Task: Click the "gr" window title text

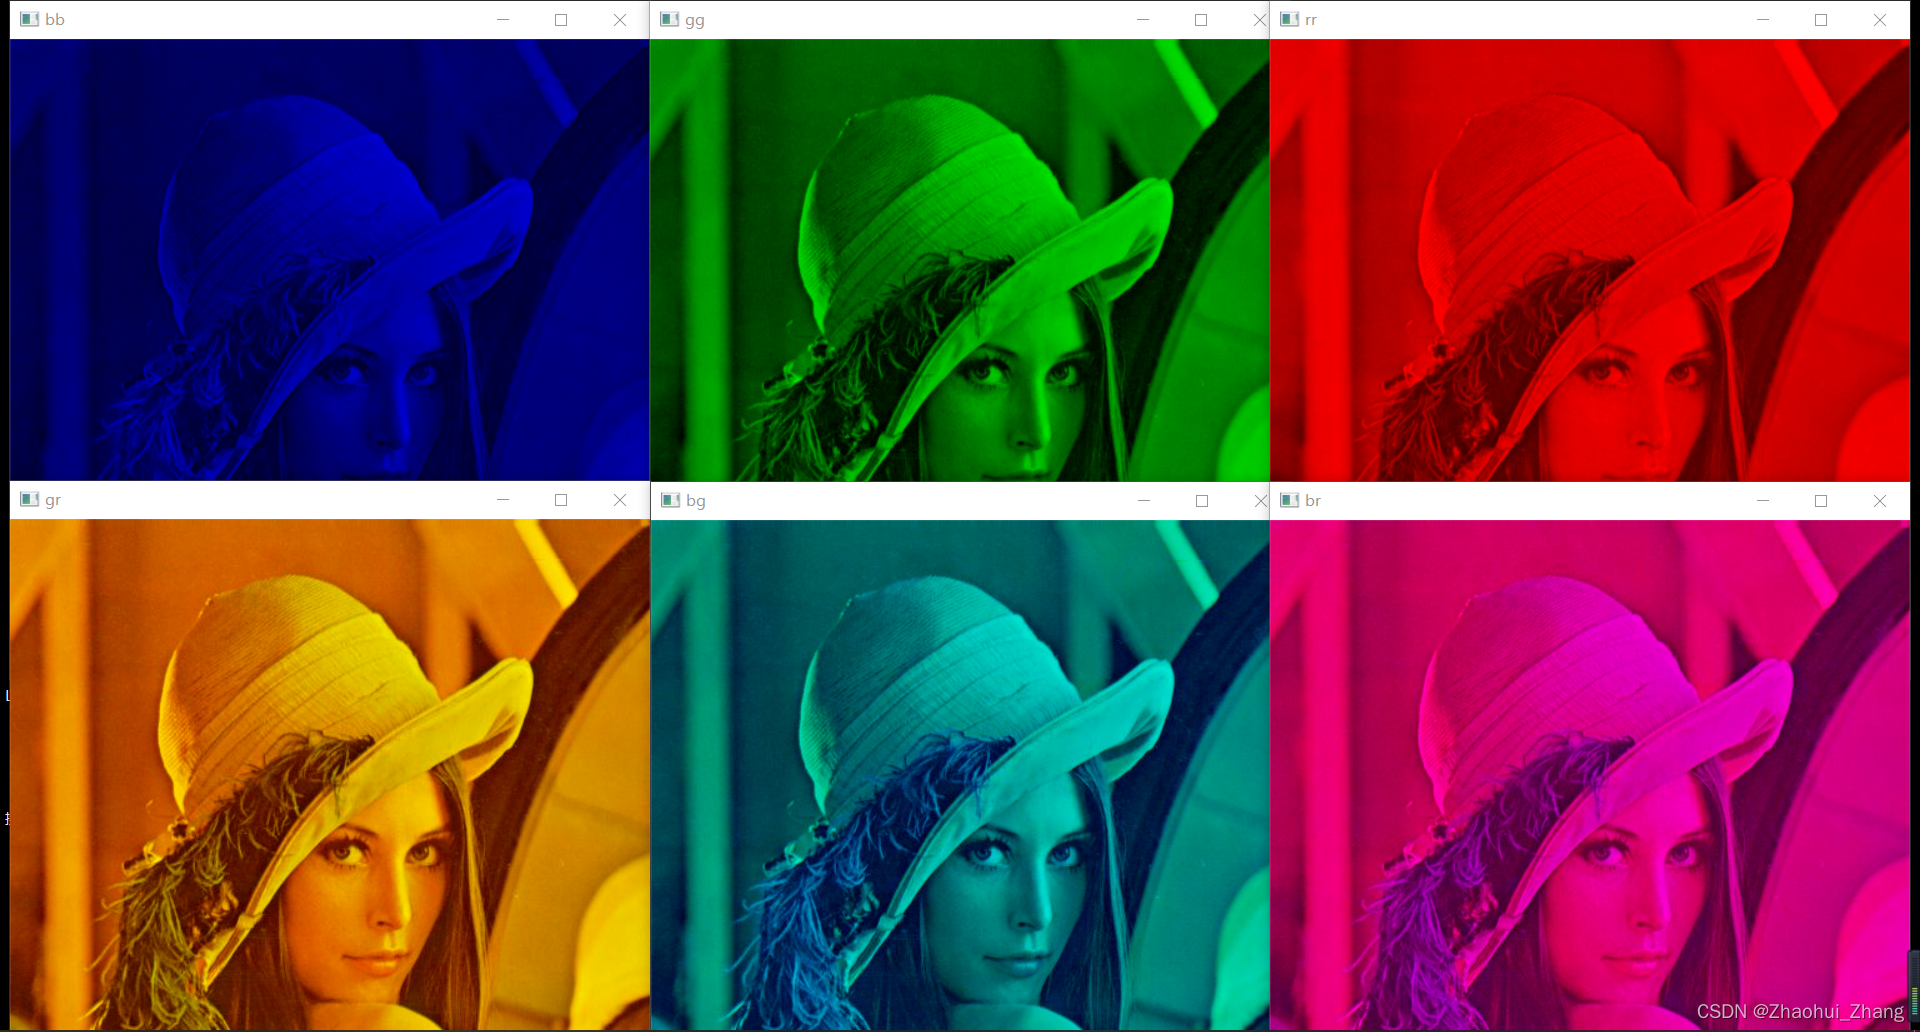Action: tap(53, 501)
